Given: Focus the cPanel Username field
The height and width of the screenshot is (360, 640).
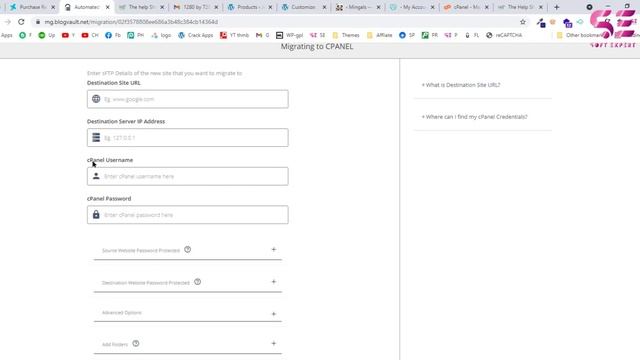Looking at the screenshot, I should 188,176.
